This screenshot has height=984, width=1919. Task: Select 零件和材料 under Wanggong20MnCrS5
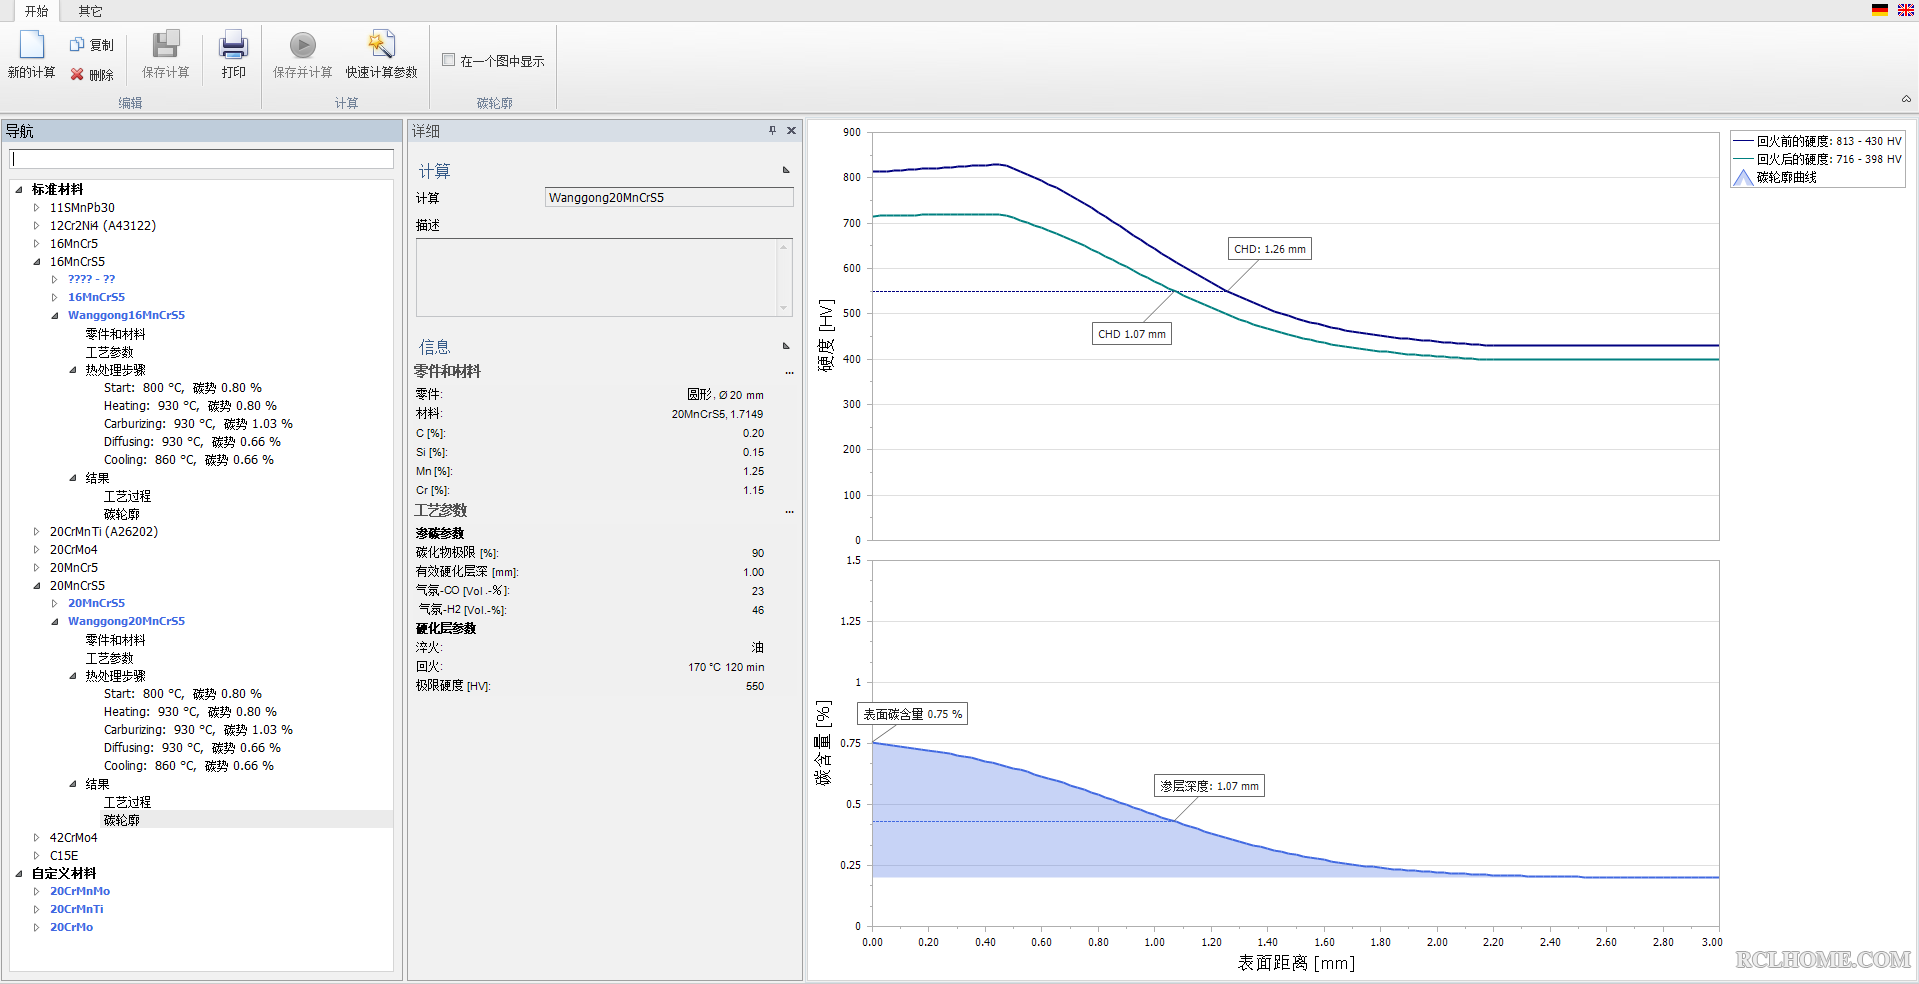(x=115, y=640)
